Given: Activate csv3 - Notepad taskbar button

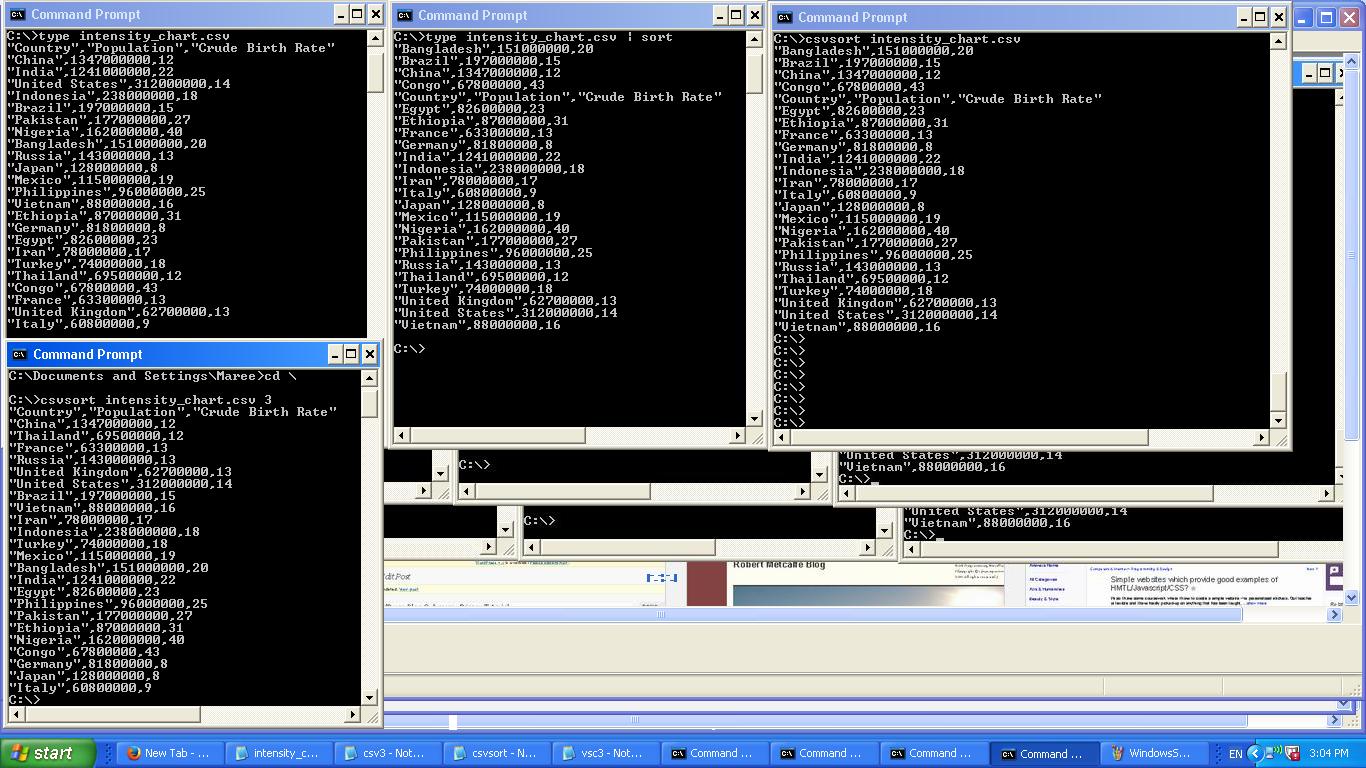Looking at the screenshot, I should tap(386, 753).
